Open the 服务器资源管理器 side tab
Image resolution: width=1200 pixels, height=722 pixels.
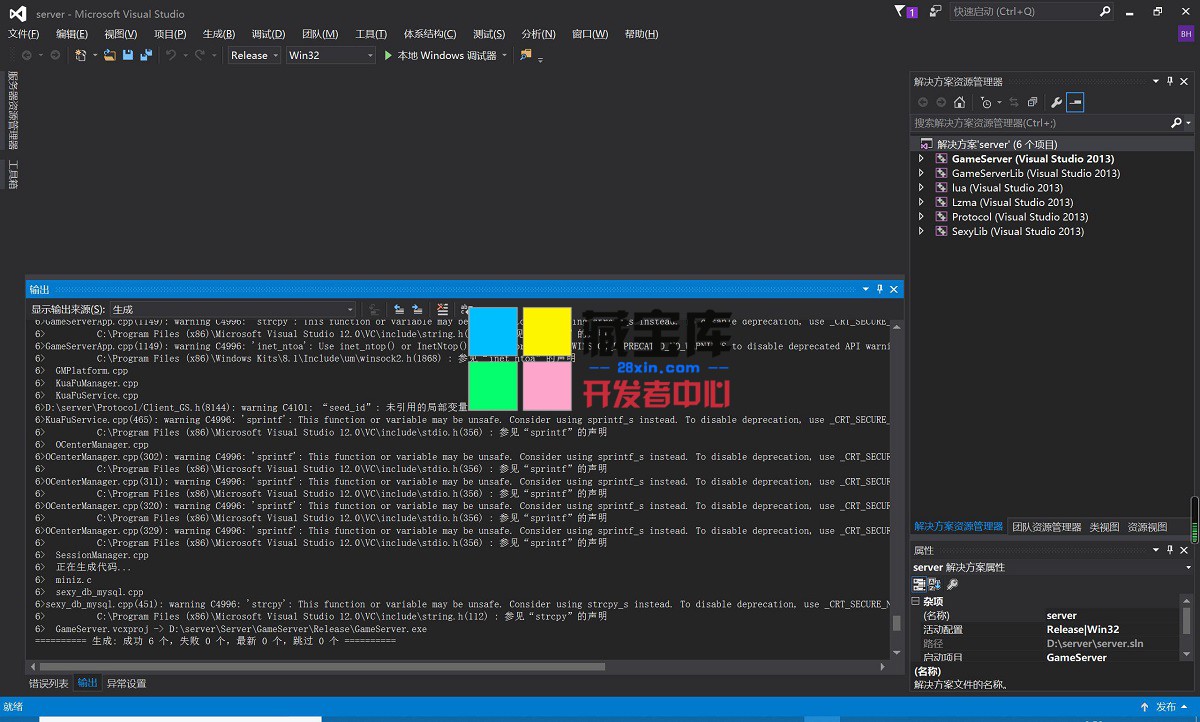[13, 110]
